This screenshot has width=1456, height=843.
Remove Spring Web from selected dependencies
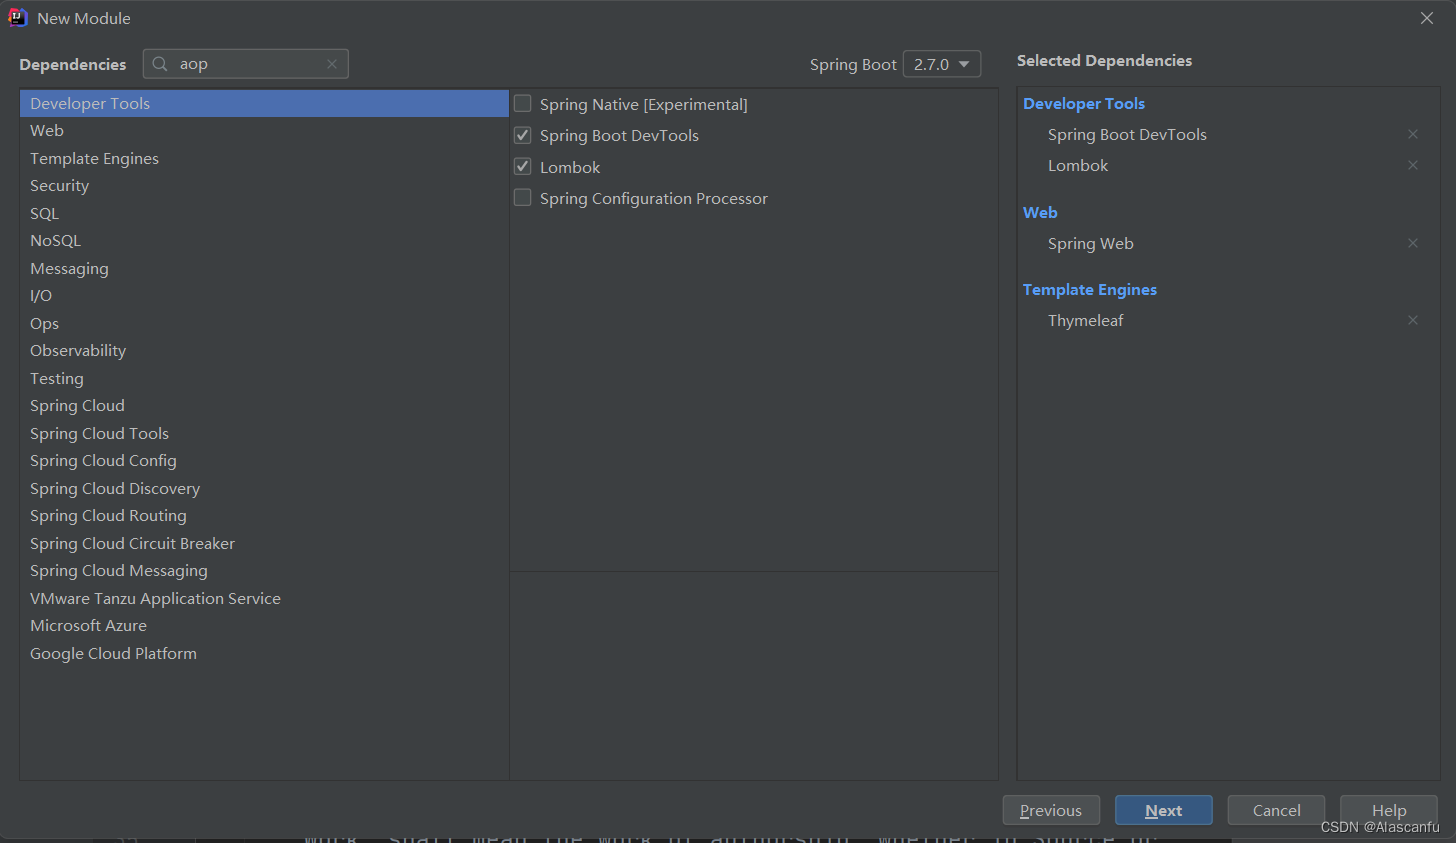1413,243
